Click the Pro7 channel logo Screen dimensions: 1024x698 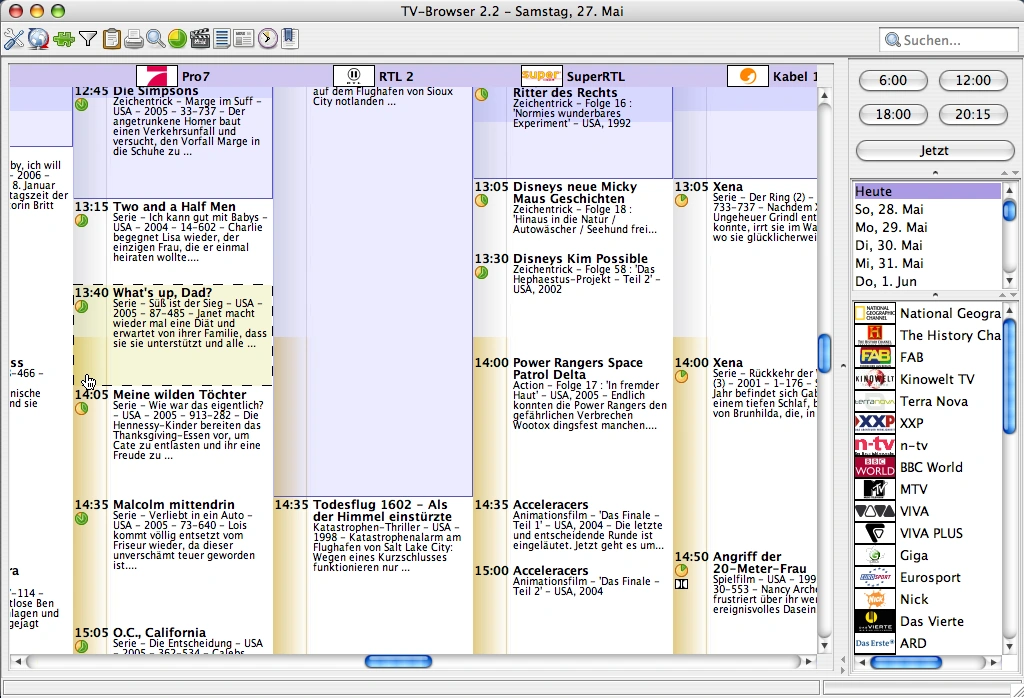coord(157,76)
